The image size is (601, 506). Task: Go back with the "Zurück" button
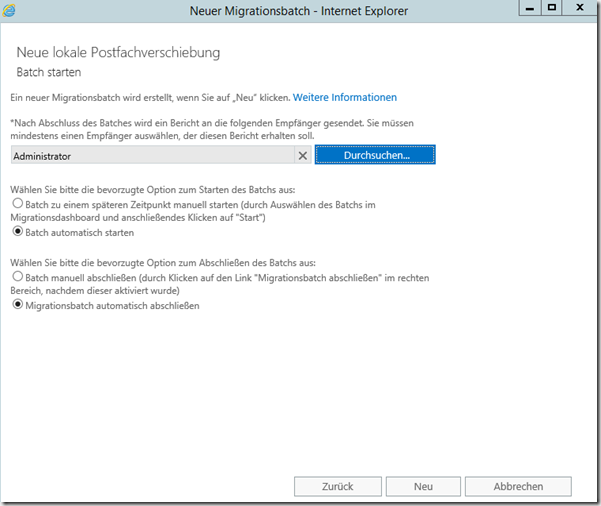pyautogui.click(x=338, y=486)
